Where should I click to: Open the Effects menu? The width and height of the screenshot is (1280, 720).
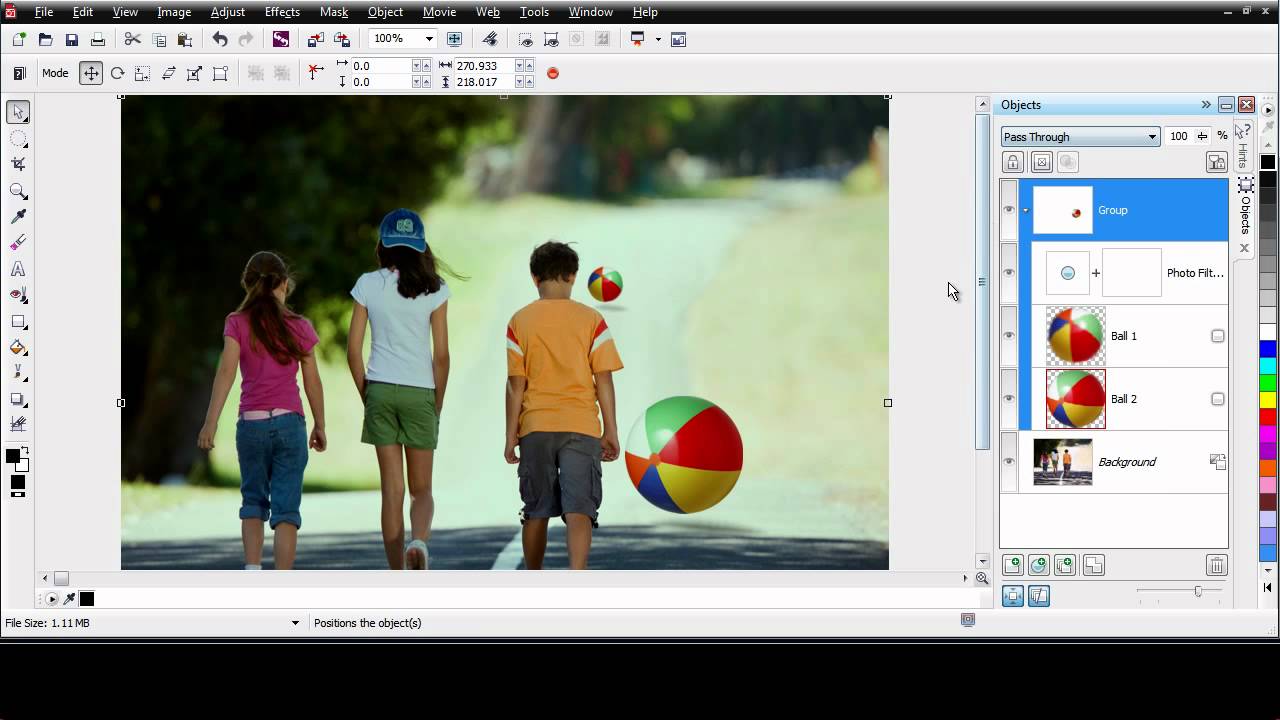[282, 12]
